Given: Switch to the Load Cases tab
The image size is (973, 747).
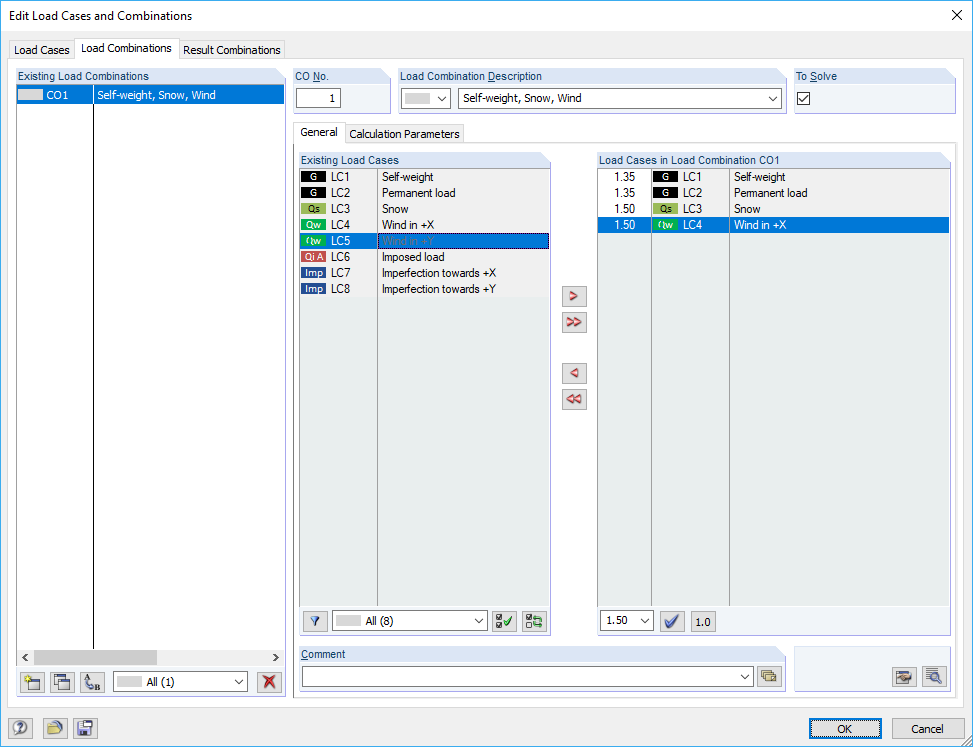Looking at the screenshot, I should coord(42,50).
